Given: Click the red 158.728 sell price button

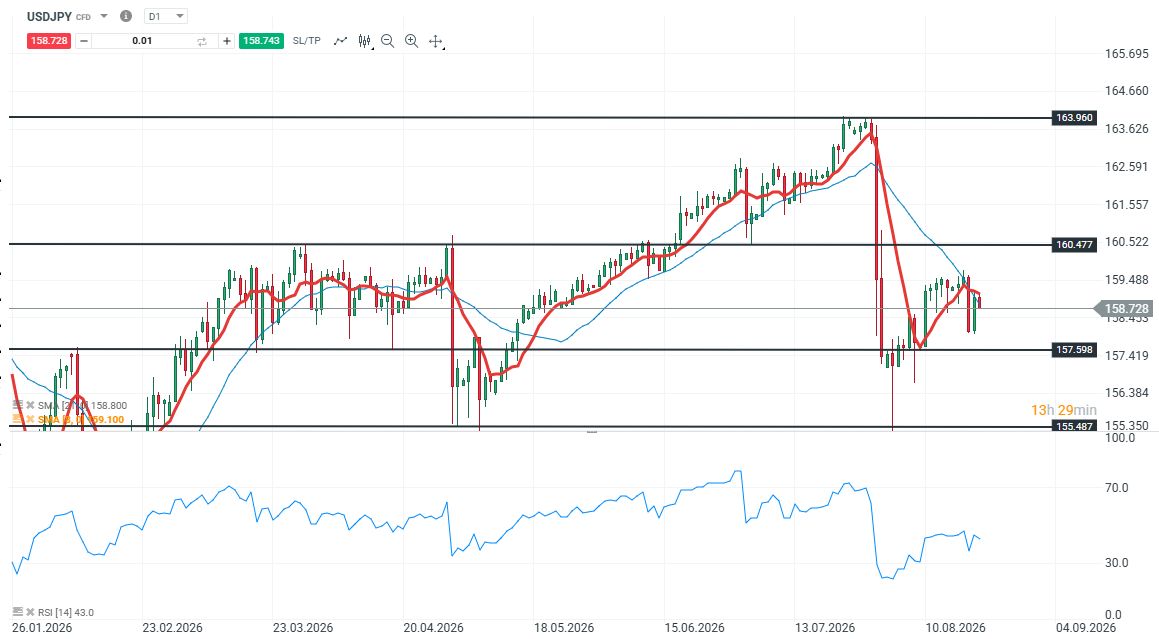Looking at the screenshot, I should pyautogui.click(x=49, y=41).
